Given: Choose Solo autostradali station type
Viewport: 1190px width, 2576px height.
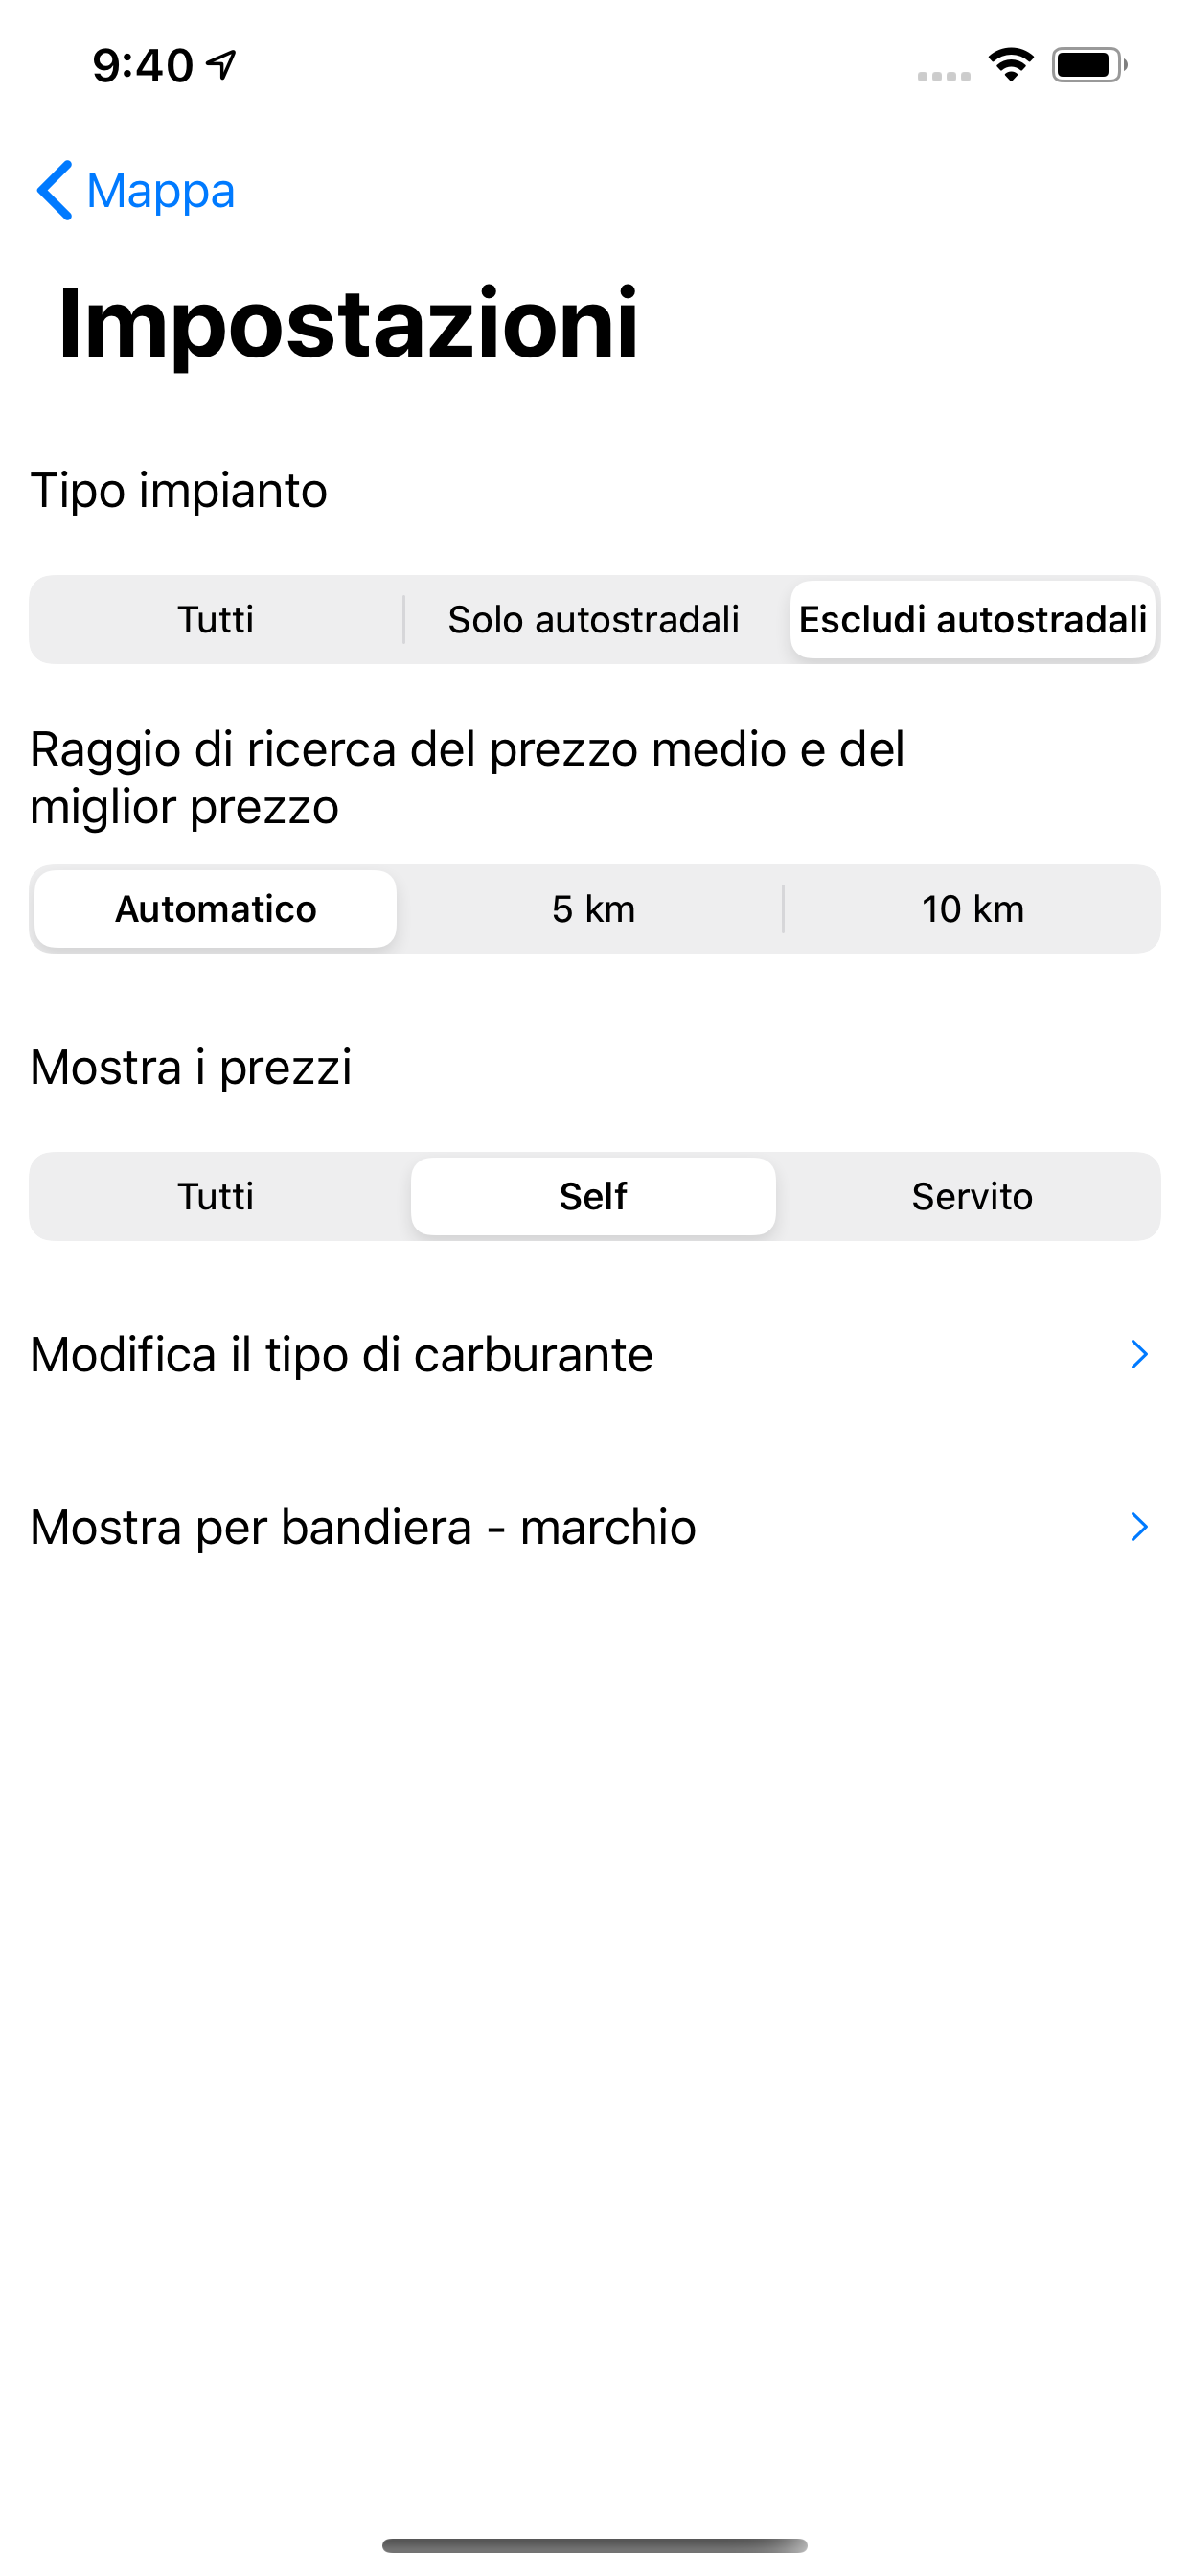Looking at the screenshot, I should point(594,620).
